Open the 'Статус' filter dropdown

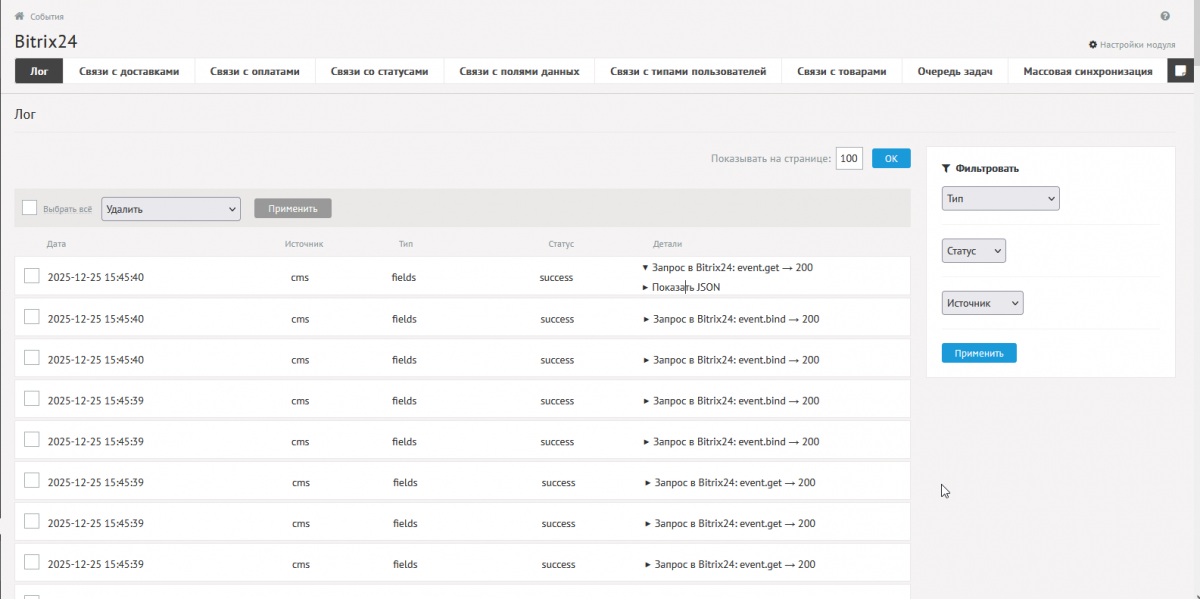pyautogui.click(x=974, y=251)
